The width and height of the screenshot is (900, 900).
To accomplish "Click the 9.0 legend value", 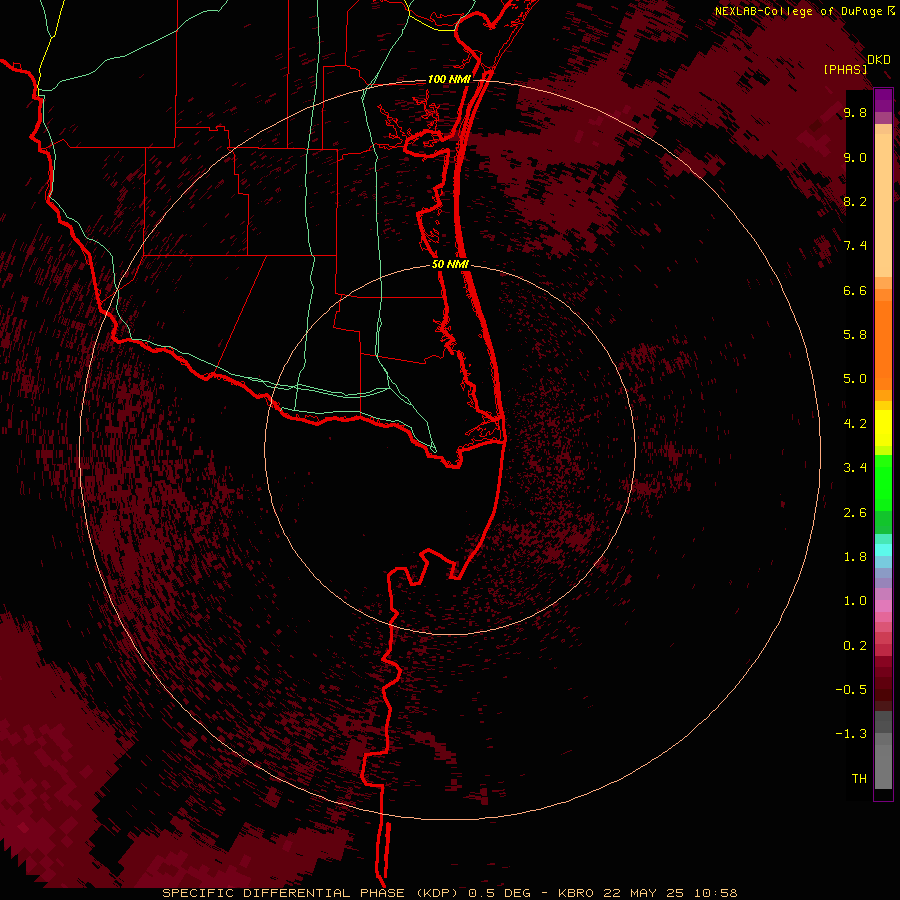I will (x=855, y=157).
